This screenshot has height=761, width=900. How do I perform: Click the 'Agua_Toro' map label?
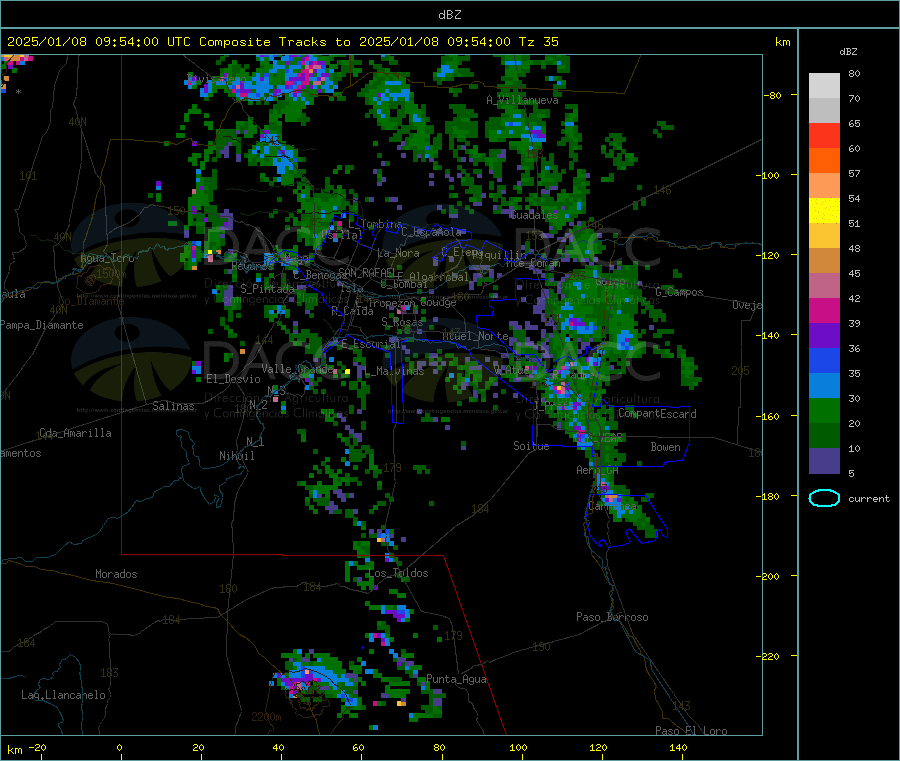[107, 258]
